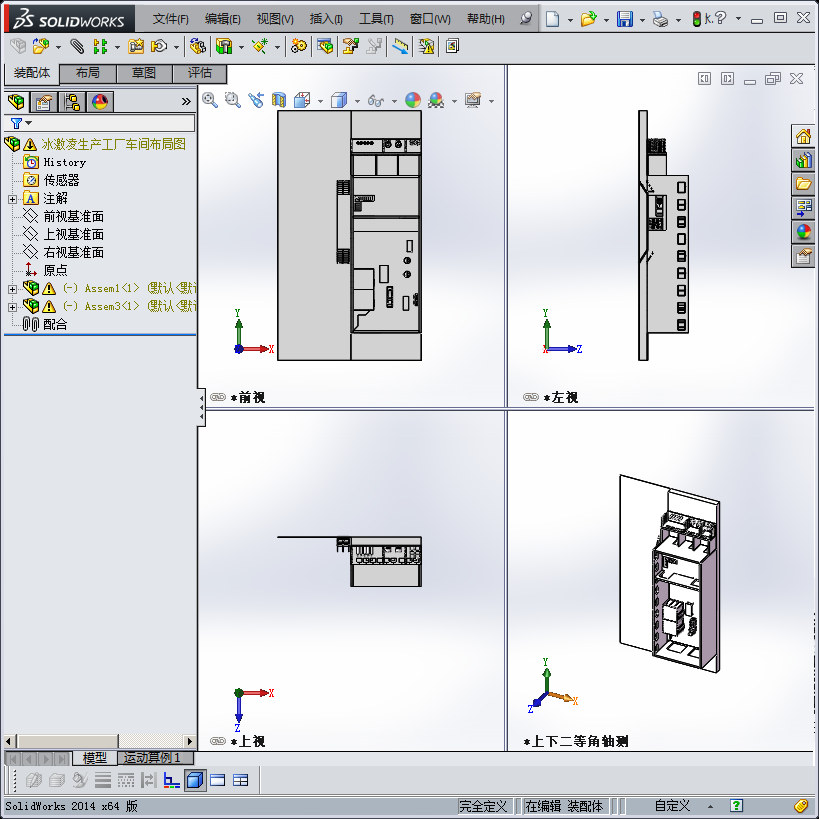
Task: Toggle link icon beside 前视 view
Action: (218, 397)
